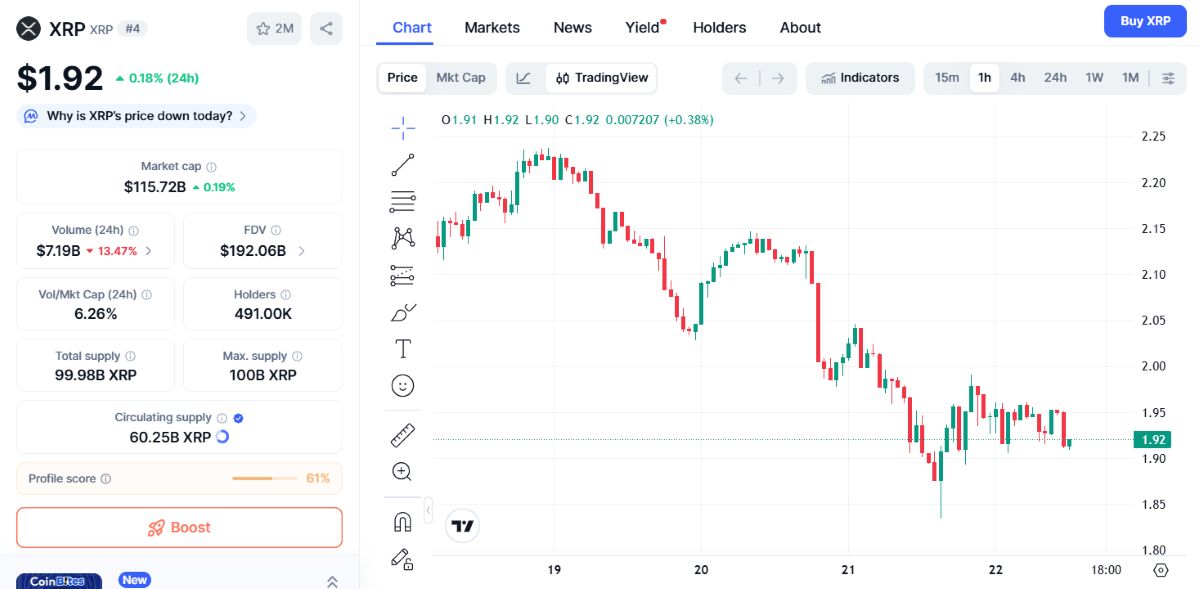Open the Holders tab

tap(720, 28)
